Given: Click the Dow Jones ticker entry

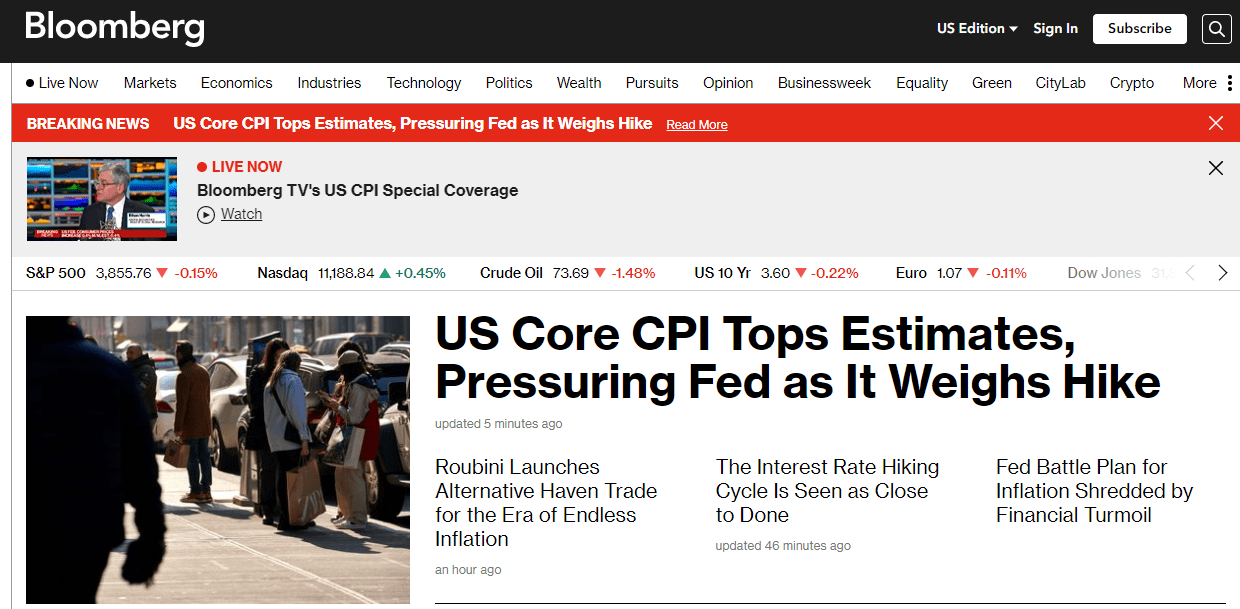Looking at the screenshot, I should [x=1118, y=273].
